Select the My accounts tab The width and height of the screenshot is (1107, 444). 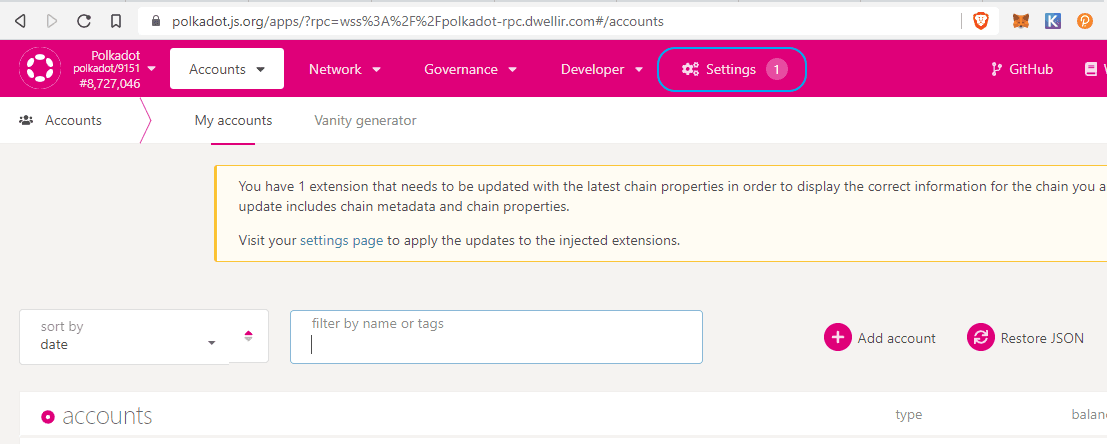pyautogui.click(x=233, y=121)
